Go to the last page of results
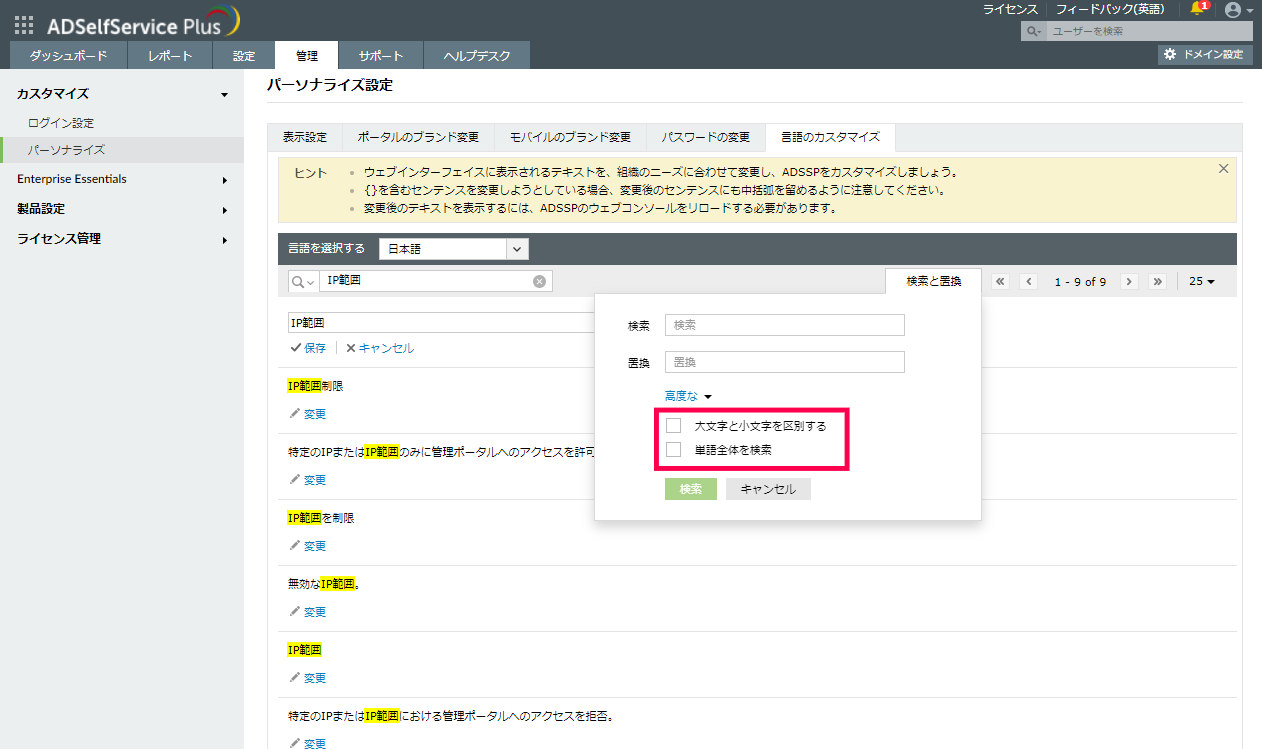The image size is (1262, 749). coord(1158,282)
